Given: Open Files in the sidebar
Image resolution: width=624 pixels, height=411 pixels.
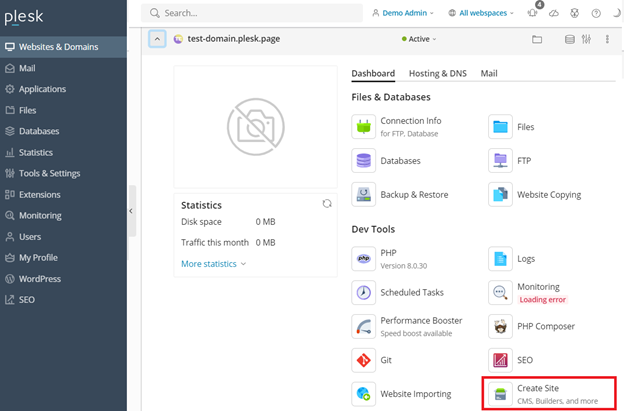Looking at the screenshot, I should pyautogui.click(x=63, y=110).
